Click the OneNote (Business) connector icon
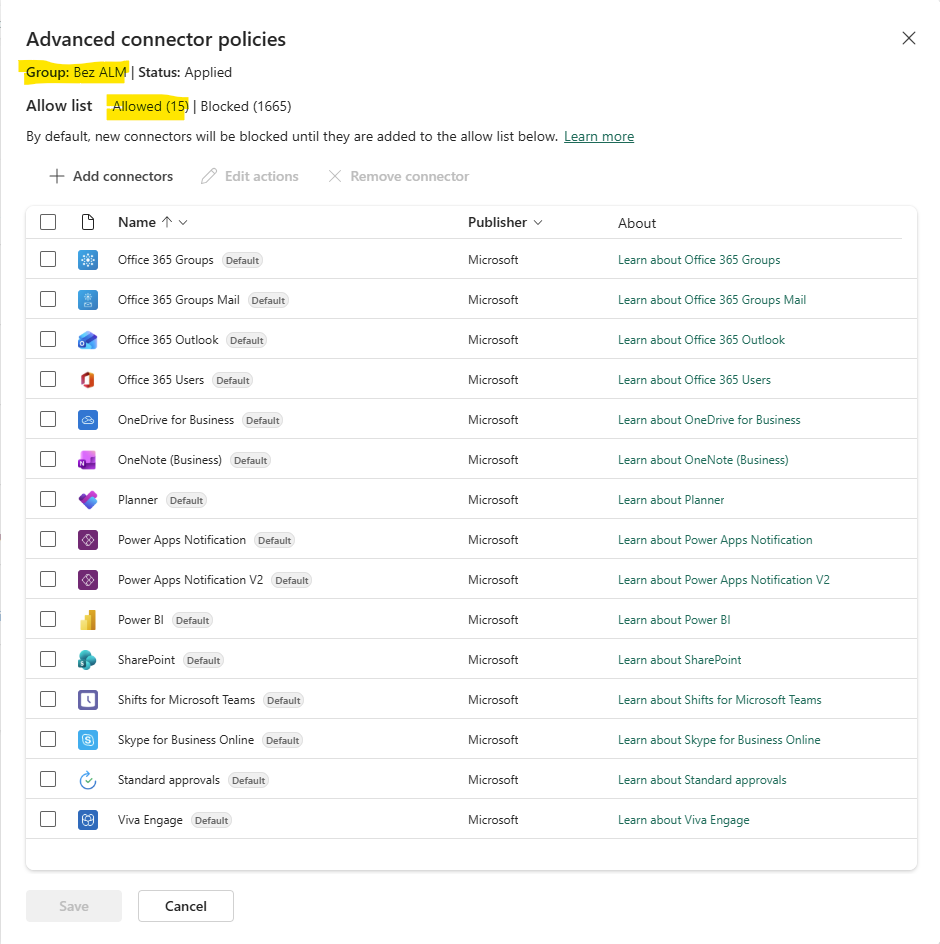Image resolution: width=940 pixels, height=944 pixels. [88, 460]
